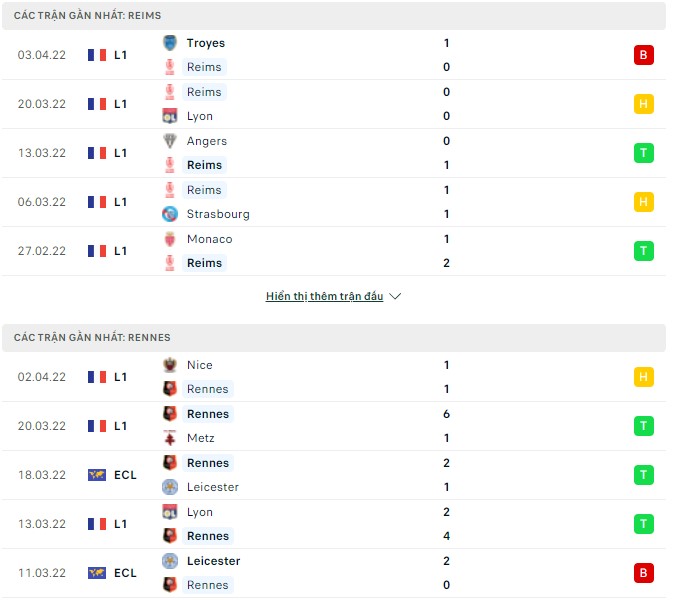Open the Monaco team link
This screenshot has width=676, height=600.
(x=209, y=239)
